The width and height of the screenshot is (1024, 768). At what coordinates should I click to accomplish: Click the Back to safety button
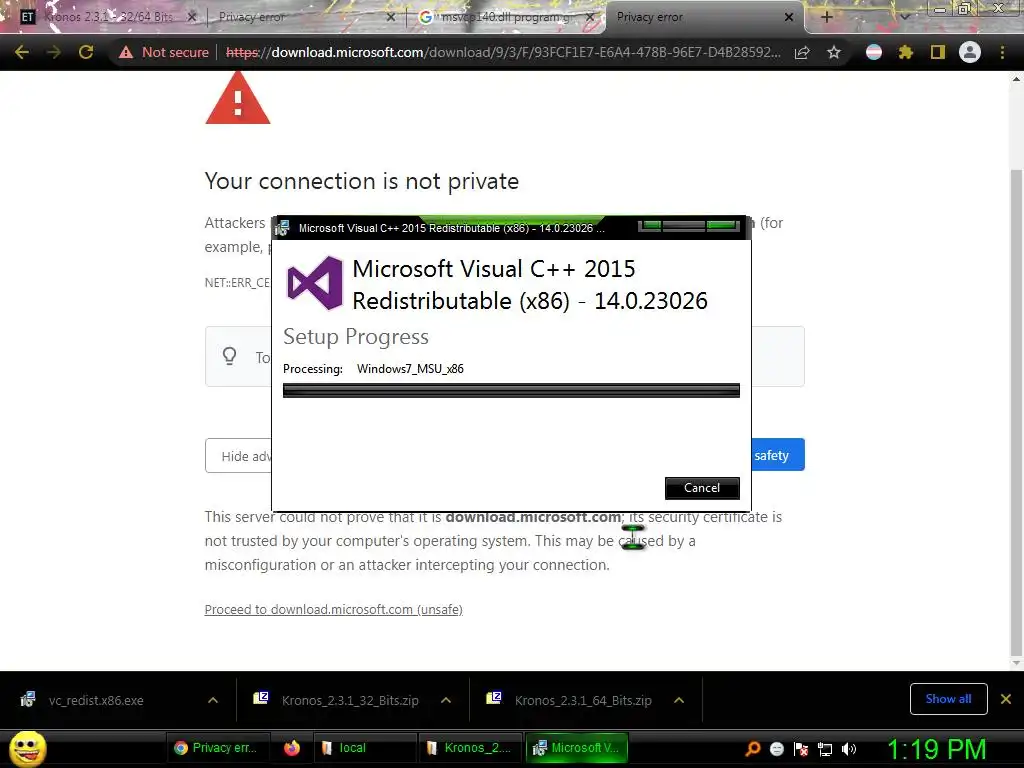tap(778, 455)
